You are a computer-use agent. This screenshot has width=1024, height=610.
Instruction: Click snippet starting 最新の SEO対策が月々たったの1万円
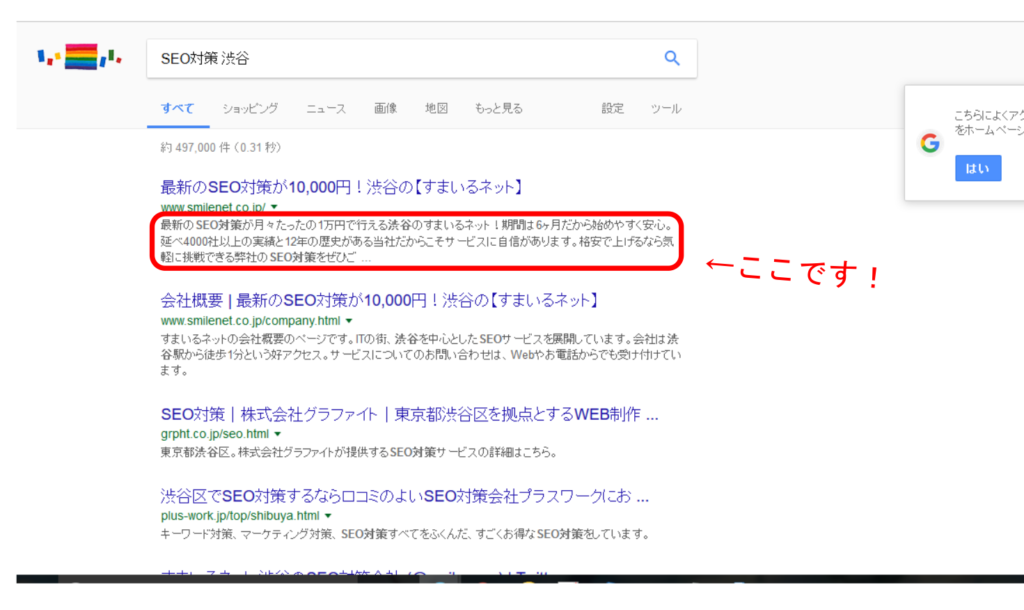click(417, 241)
